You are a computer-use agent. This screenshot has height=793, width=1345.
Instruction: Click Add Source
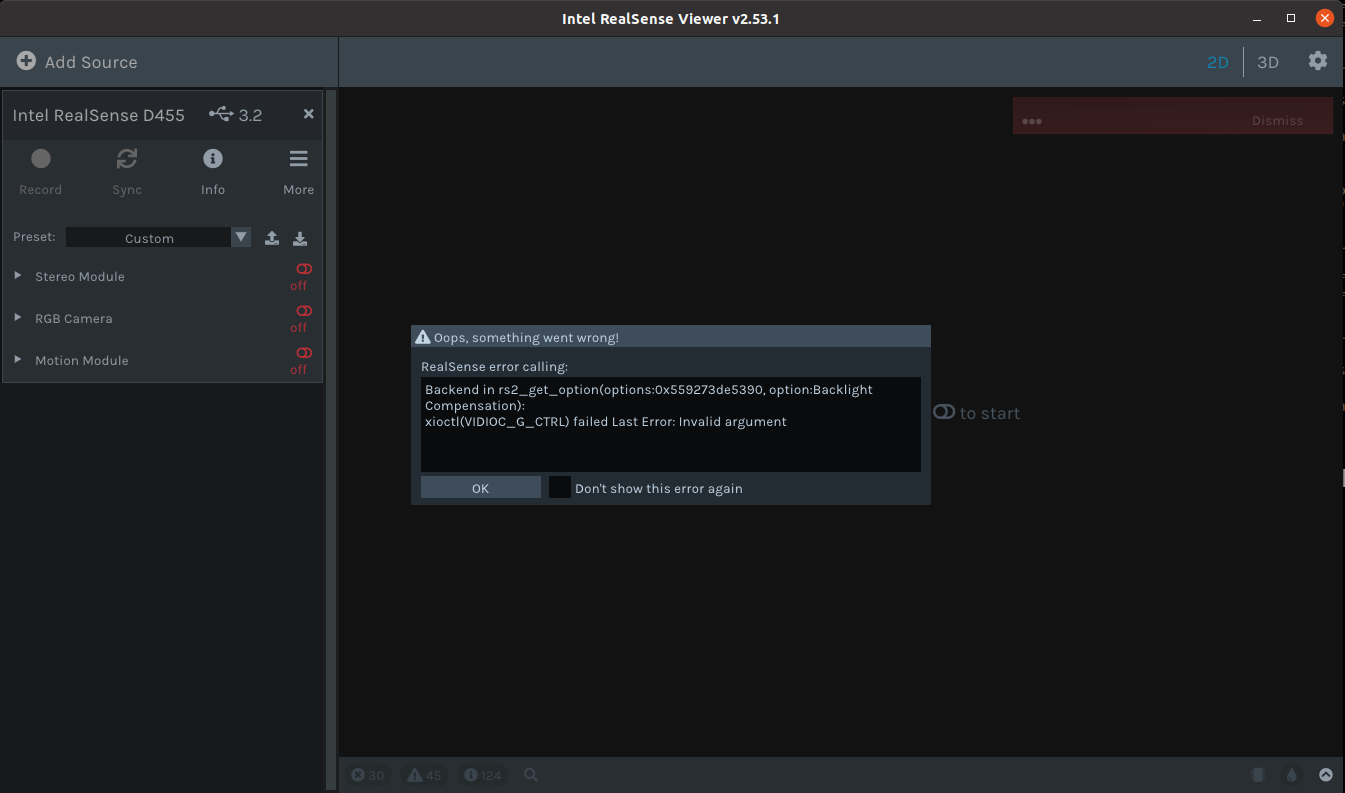pyautogui.click(x=77, y=61)
